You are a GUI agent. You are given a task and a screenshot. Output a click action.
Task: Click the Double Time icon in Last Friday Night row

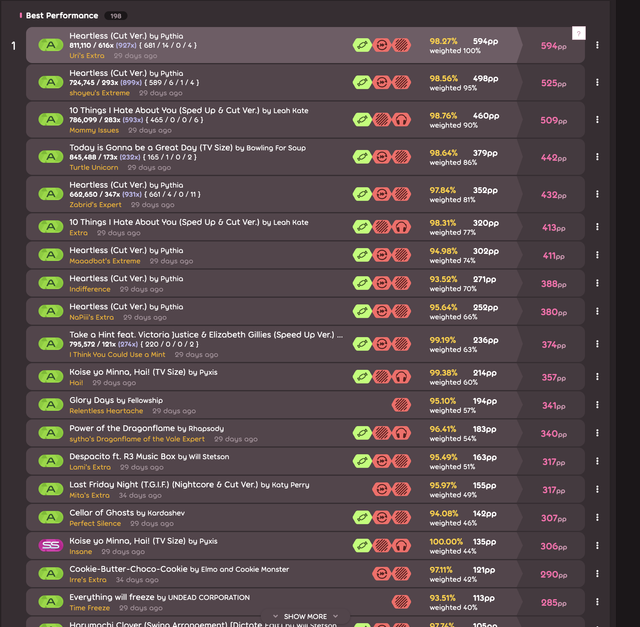click(382, 489)
